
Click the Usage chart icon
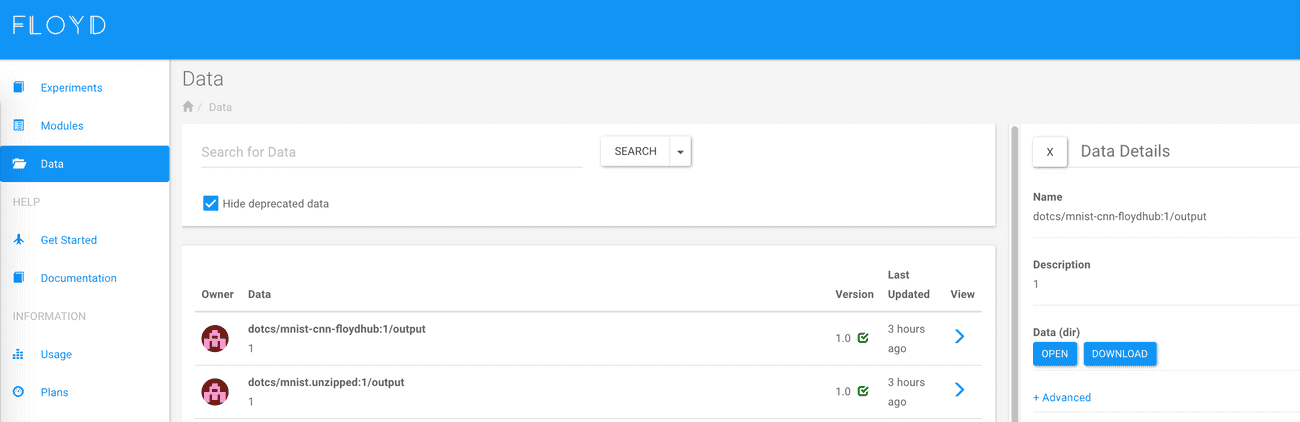(18, 354)
